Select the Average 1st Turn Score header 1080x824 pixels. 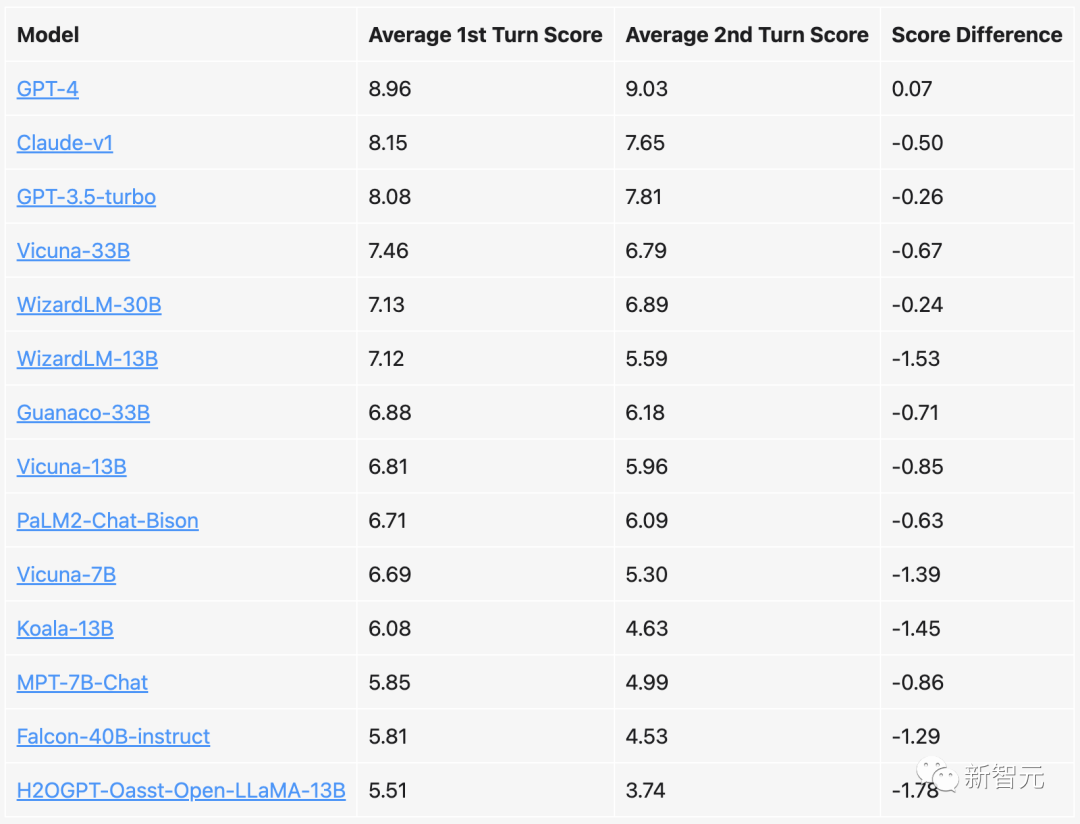point(485,35)
